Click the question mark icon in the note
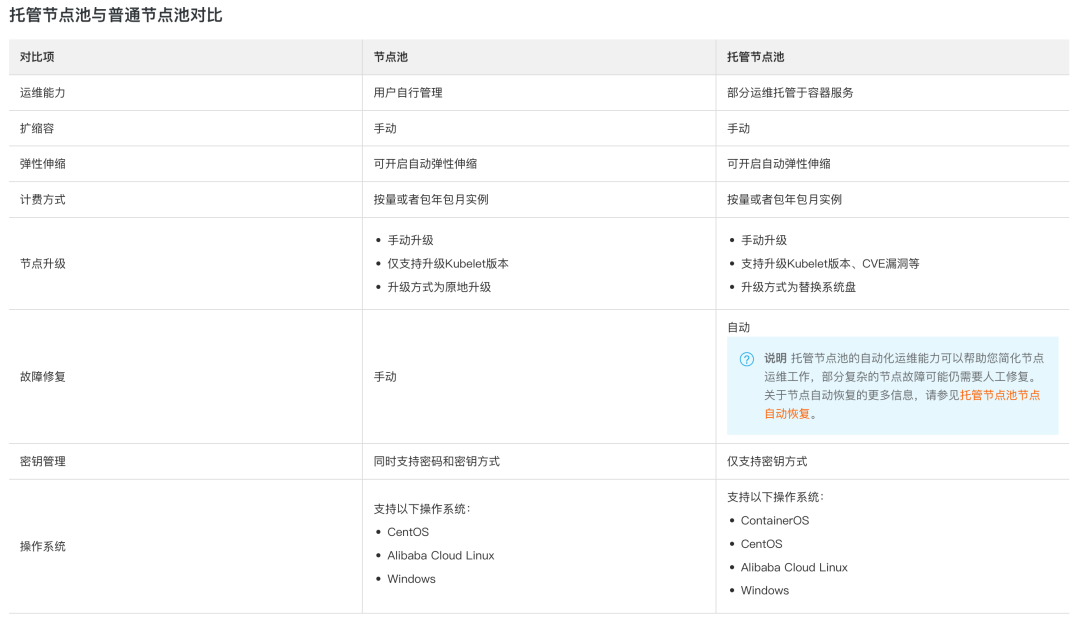1080x619 pixels. (746, 359)
